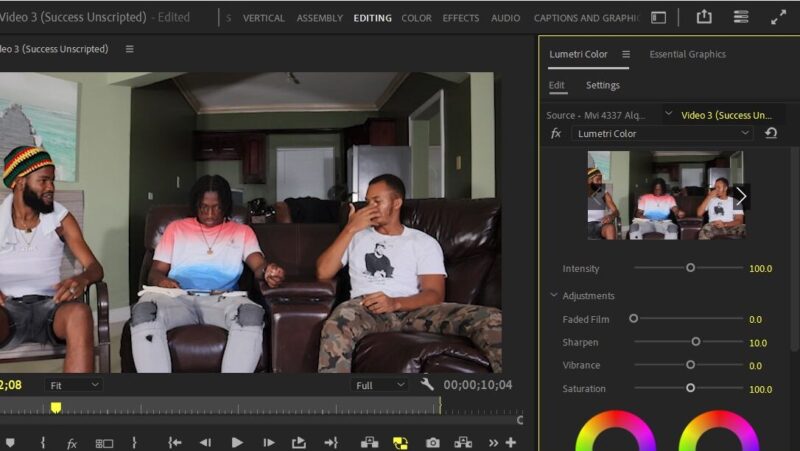Screen dimensions: 800x451
Task: Collapse the Adjustments section
Action: pos(554,295)
